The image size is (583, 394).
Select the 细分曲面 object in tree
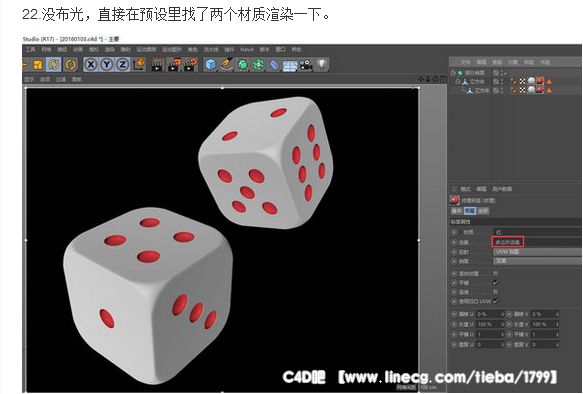point(475,72)
